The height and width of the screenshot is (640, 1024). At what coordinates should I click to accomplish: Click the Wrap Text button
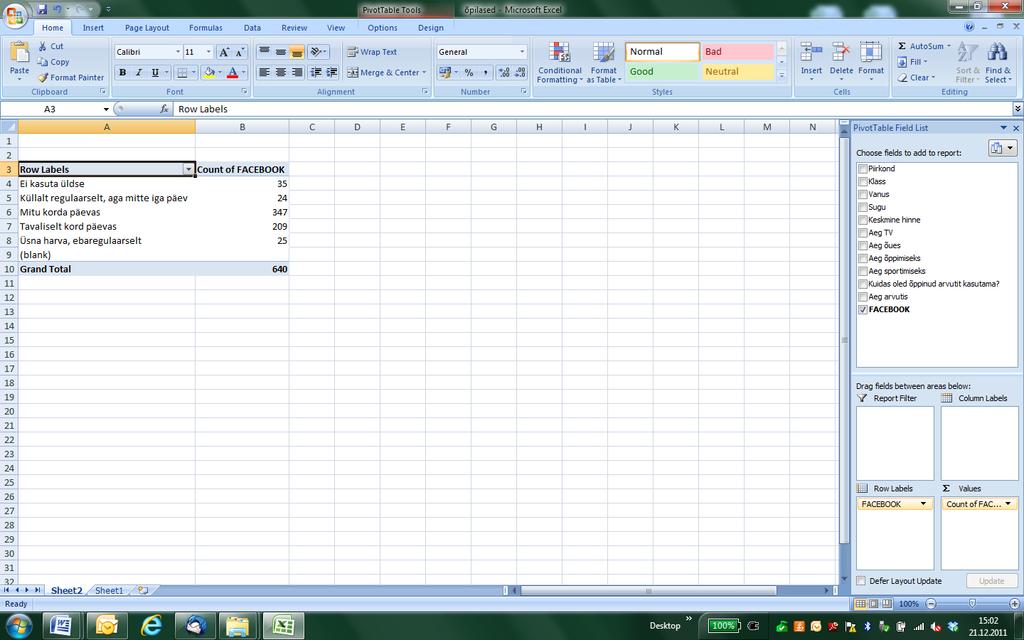click(372, 52)
